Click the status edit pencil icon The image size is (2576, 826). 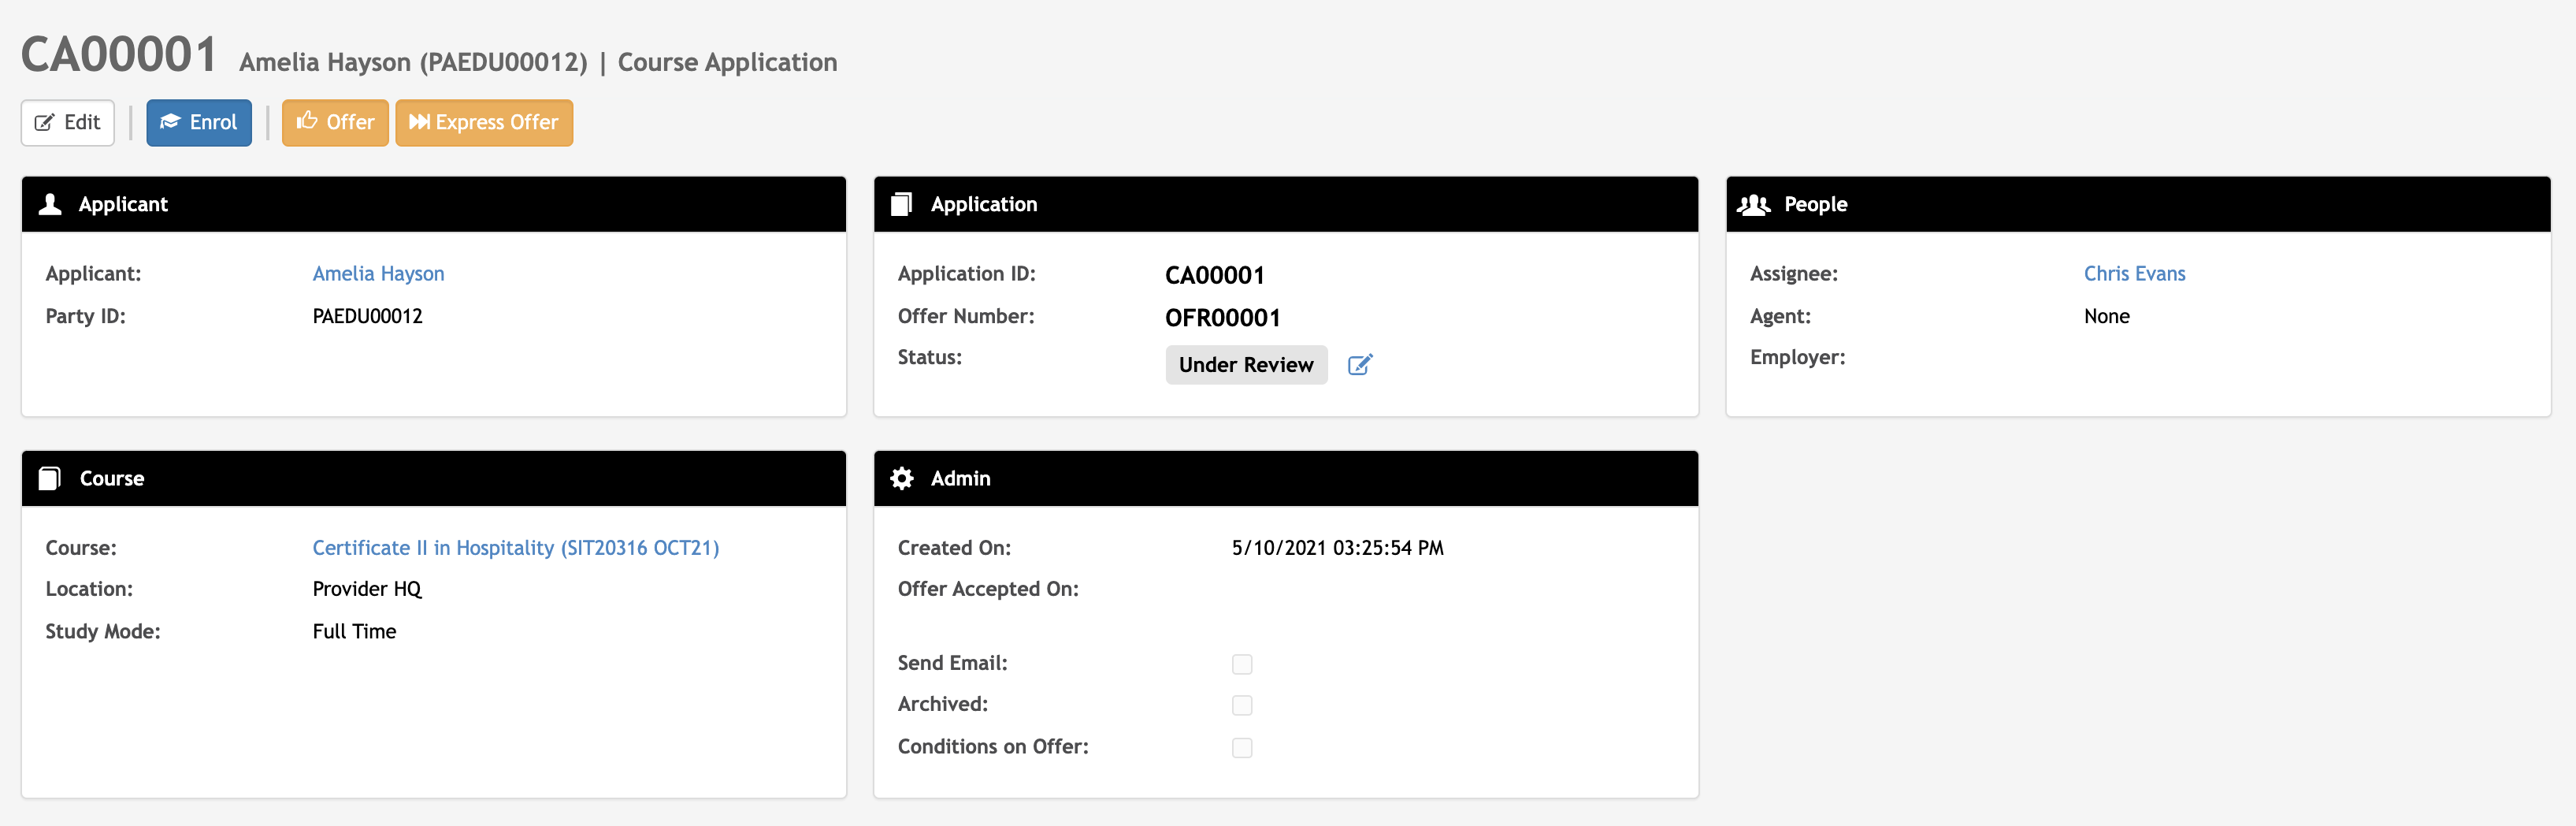(1360, 365)
